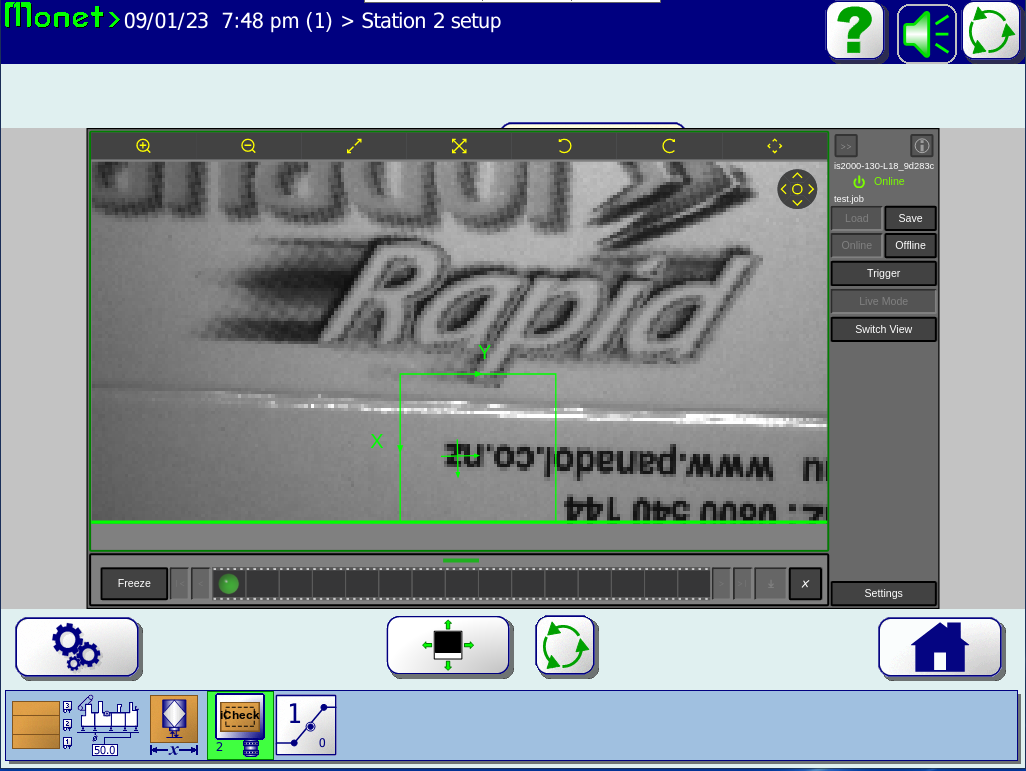This screenshot has width=1026, height=771.
Task: Open the question mark help button
Action: pyautogui.click(x=855, y=31)
